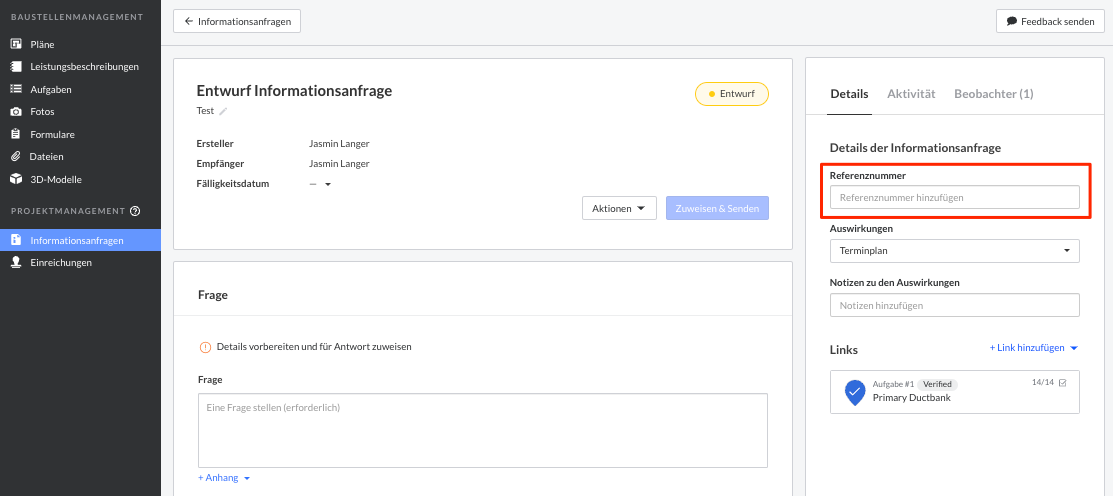
Task: Switch to the Aktivität tab
Action: [x=910, y=94]
